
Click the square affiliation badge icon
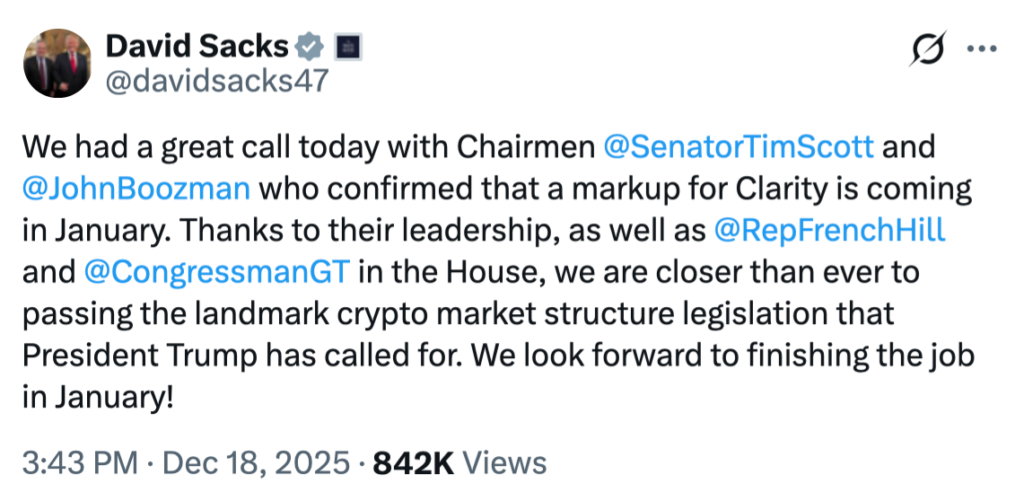click(347, 46)
